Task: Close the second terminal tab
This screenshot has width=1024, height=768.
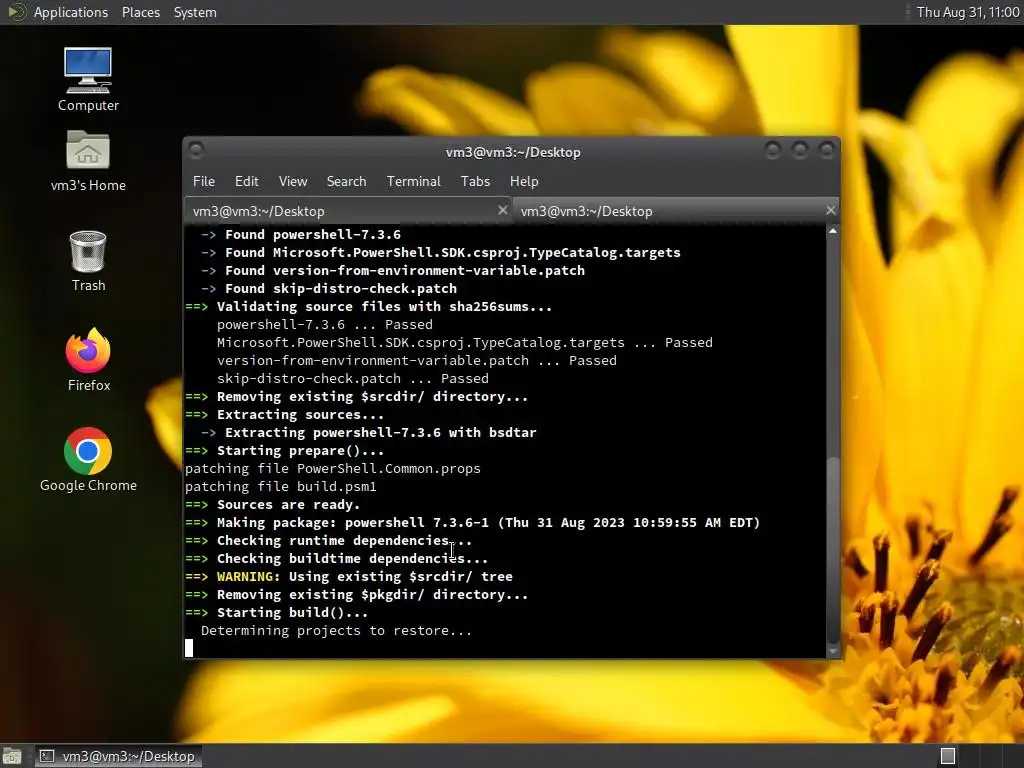Action: tap(830, 210)
